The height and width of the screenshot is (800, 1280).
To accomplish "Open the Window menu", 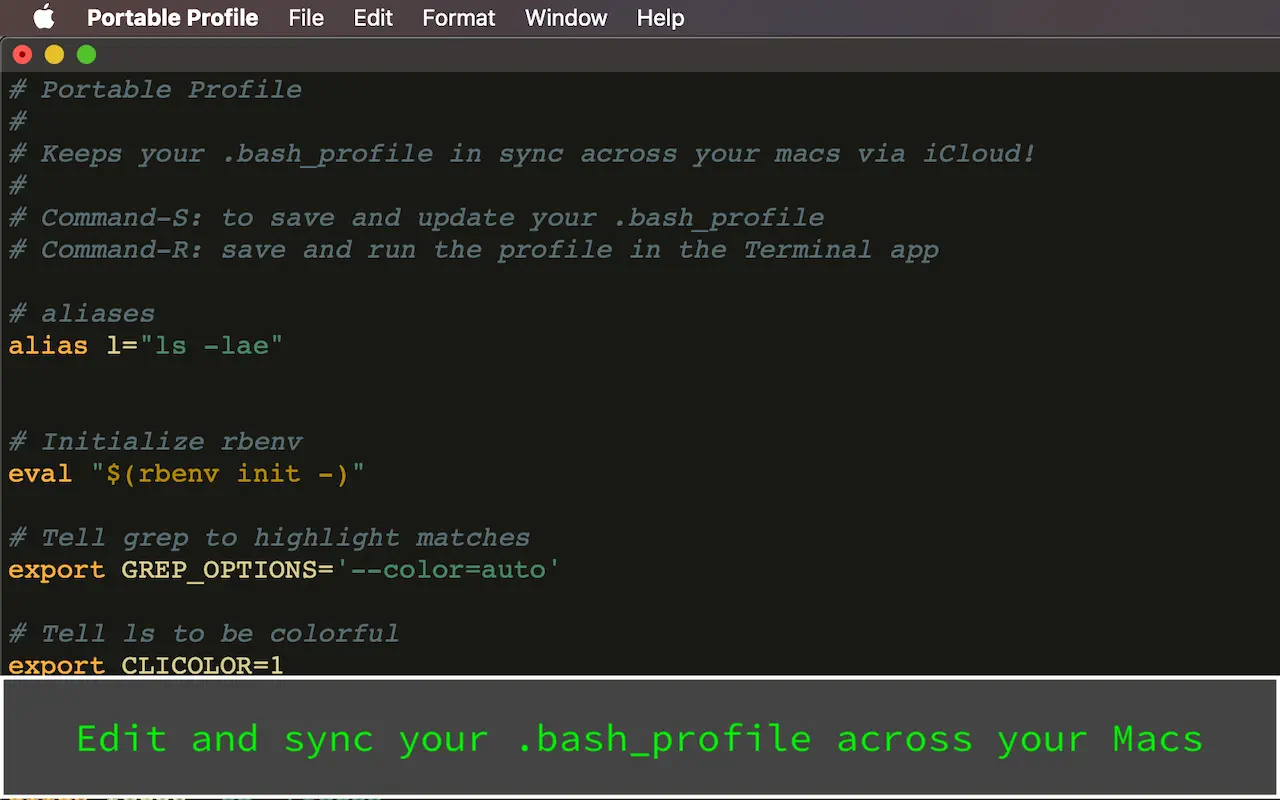I will tap(566, 17).
